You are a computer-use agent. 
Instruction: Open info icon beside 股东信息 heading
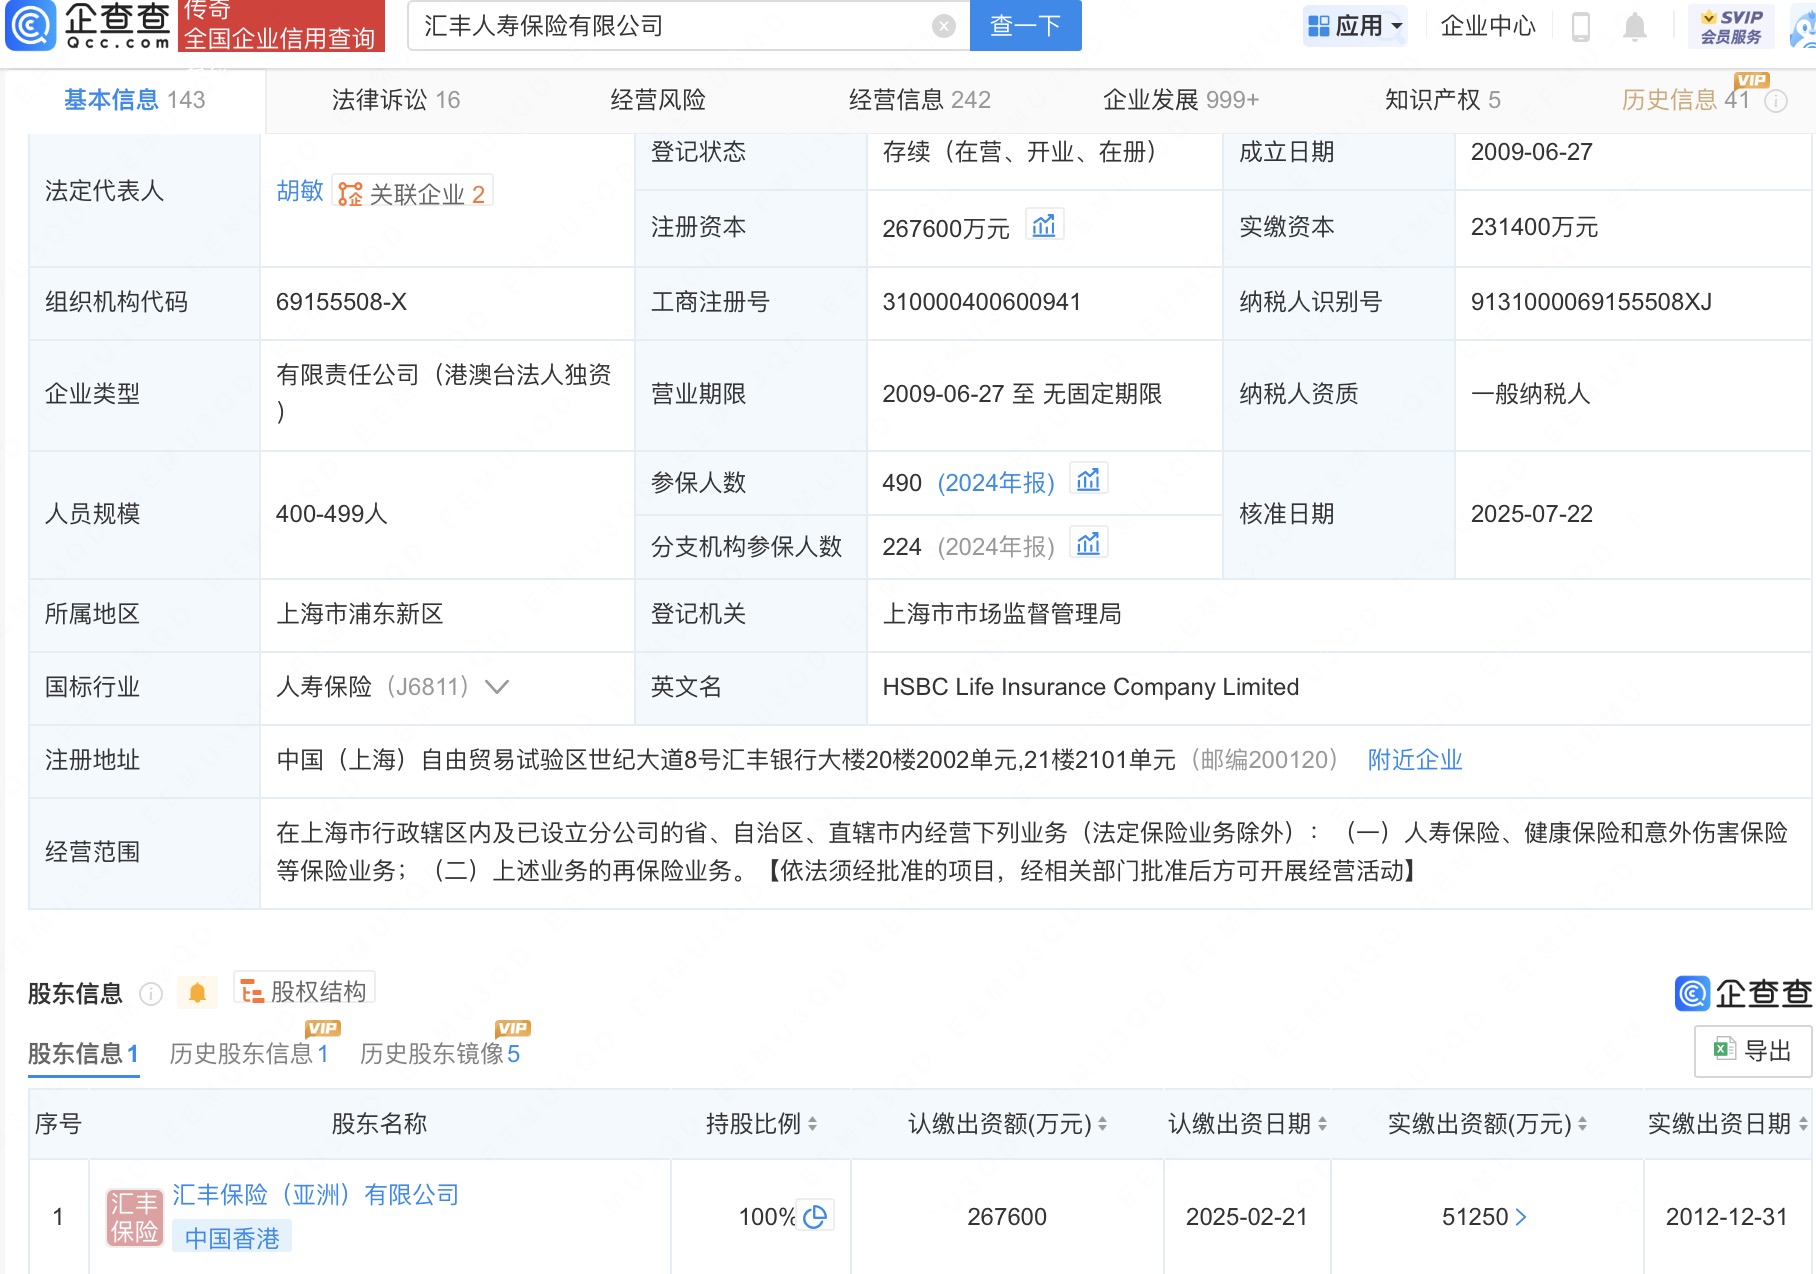(x=151, y=993)
